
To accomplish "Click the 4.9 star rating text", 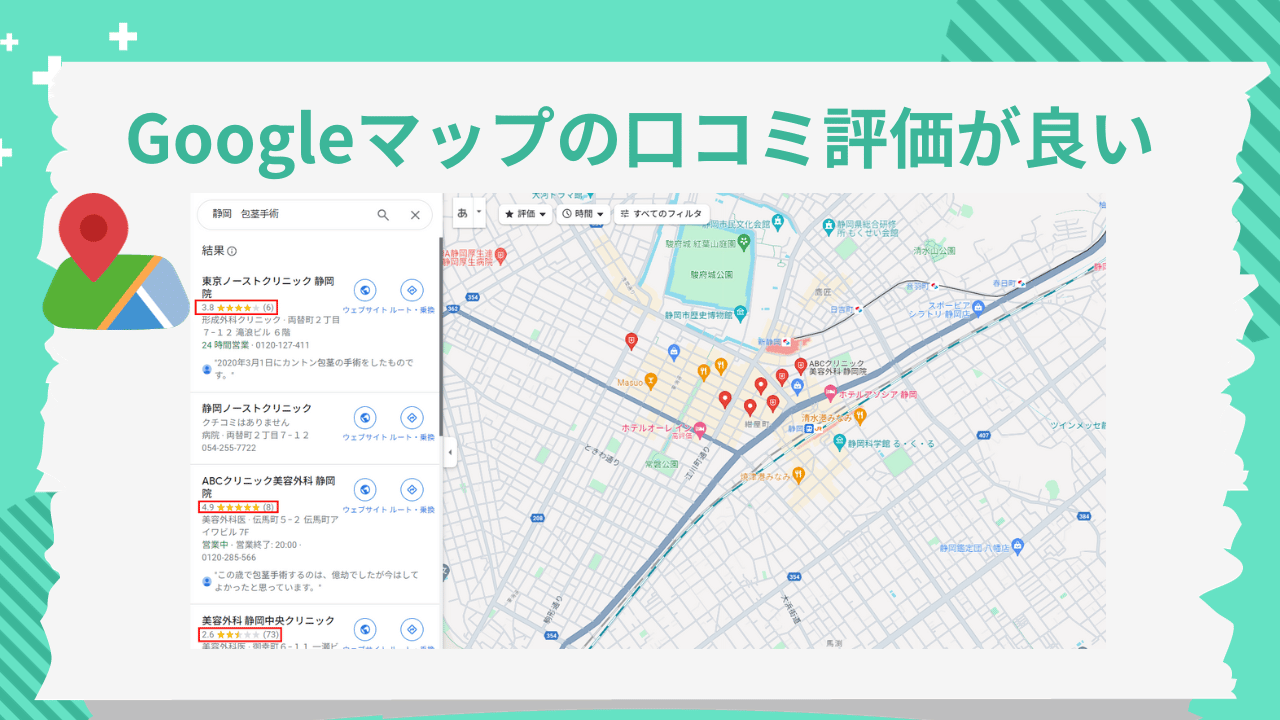I will 238,507.
